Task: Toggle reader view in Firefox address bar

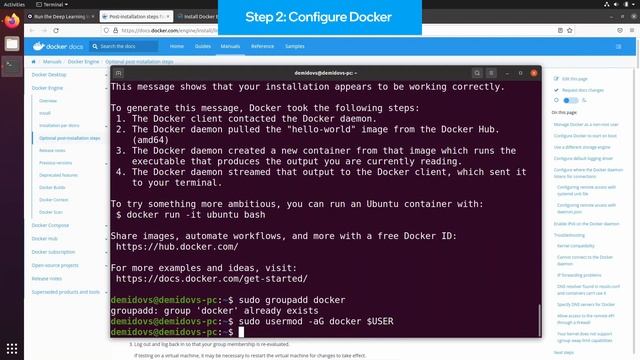Action: pyautogui.click(x=560, y=30)
